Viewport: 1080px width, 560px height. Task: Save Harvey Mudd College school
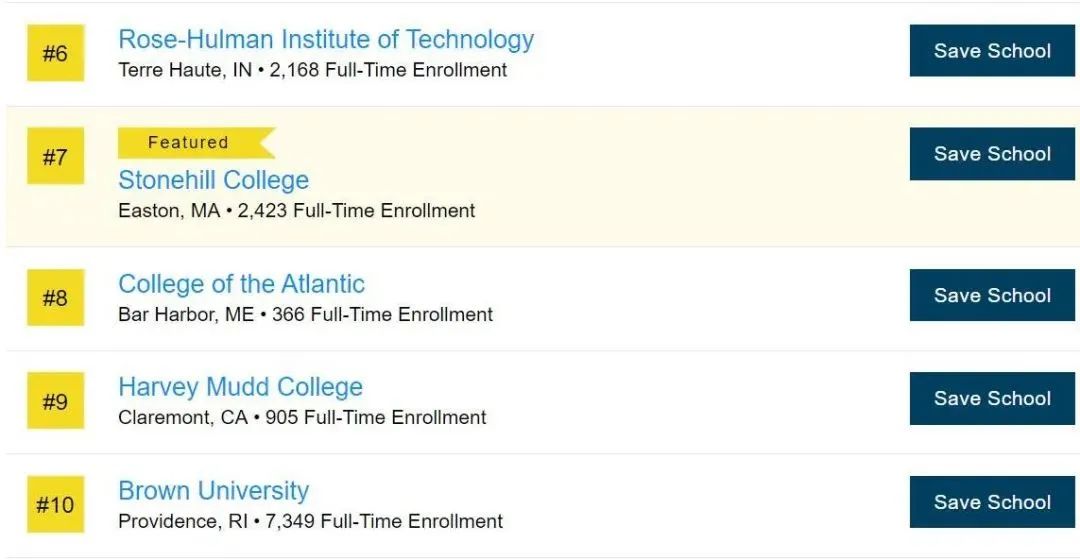992,399
